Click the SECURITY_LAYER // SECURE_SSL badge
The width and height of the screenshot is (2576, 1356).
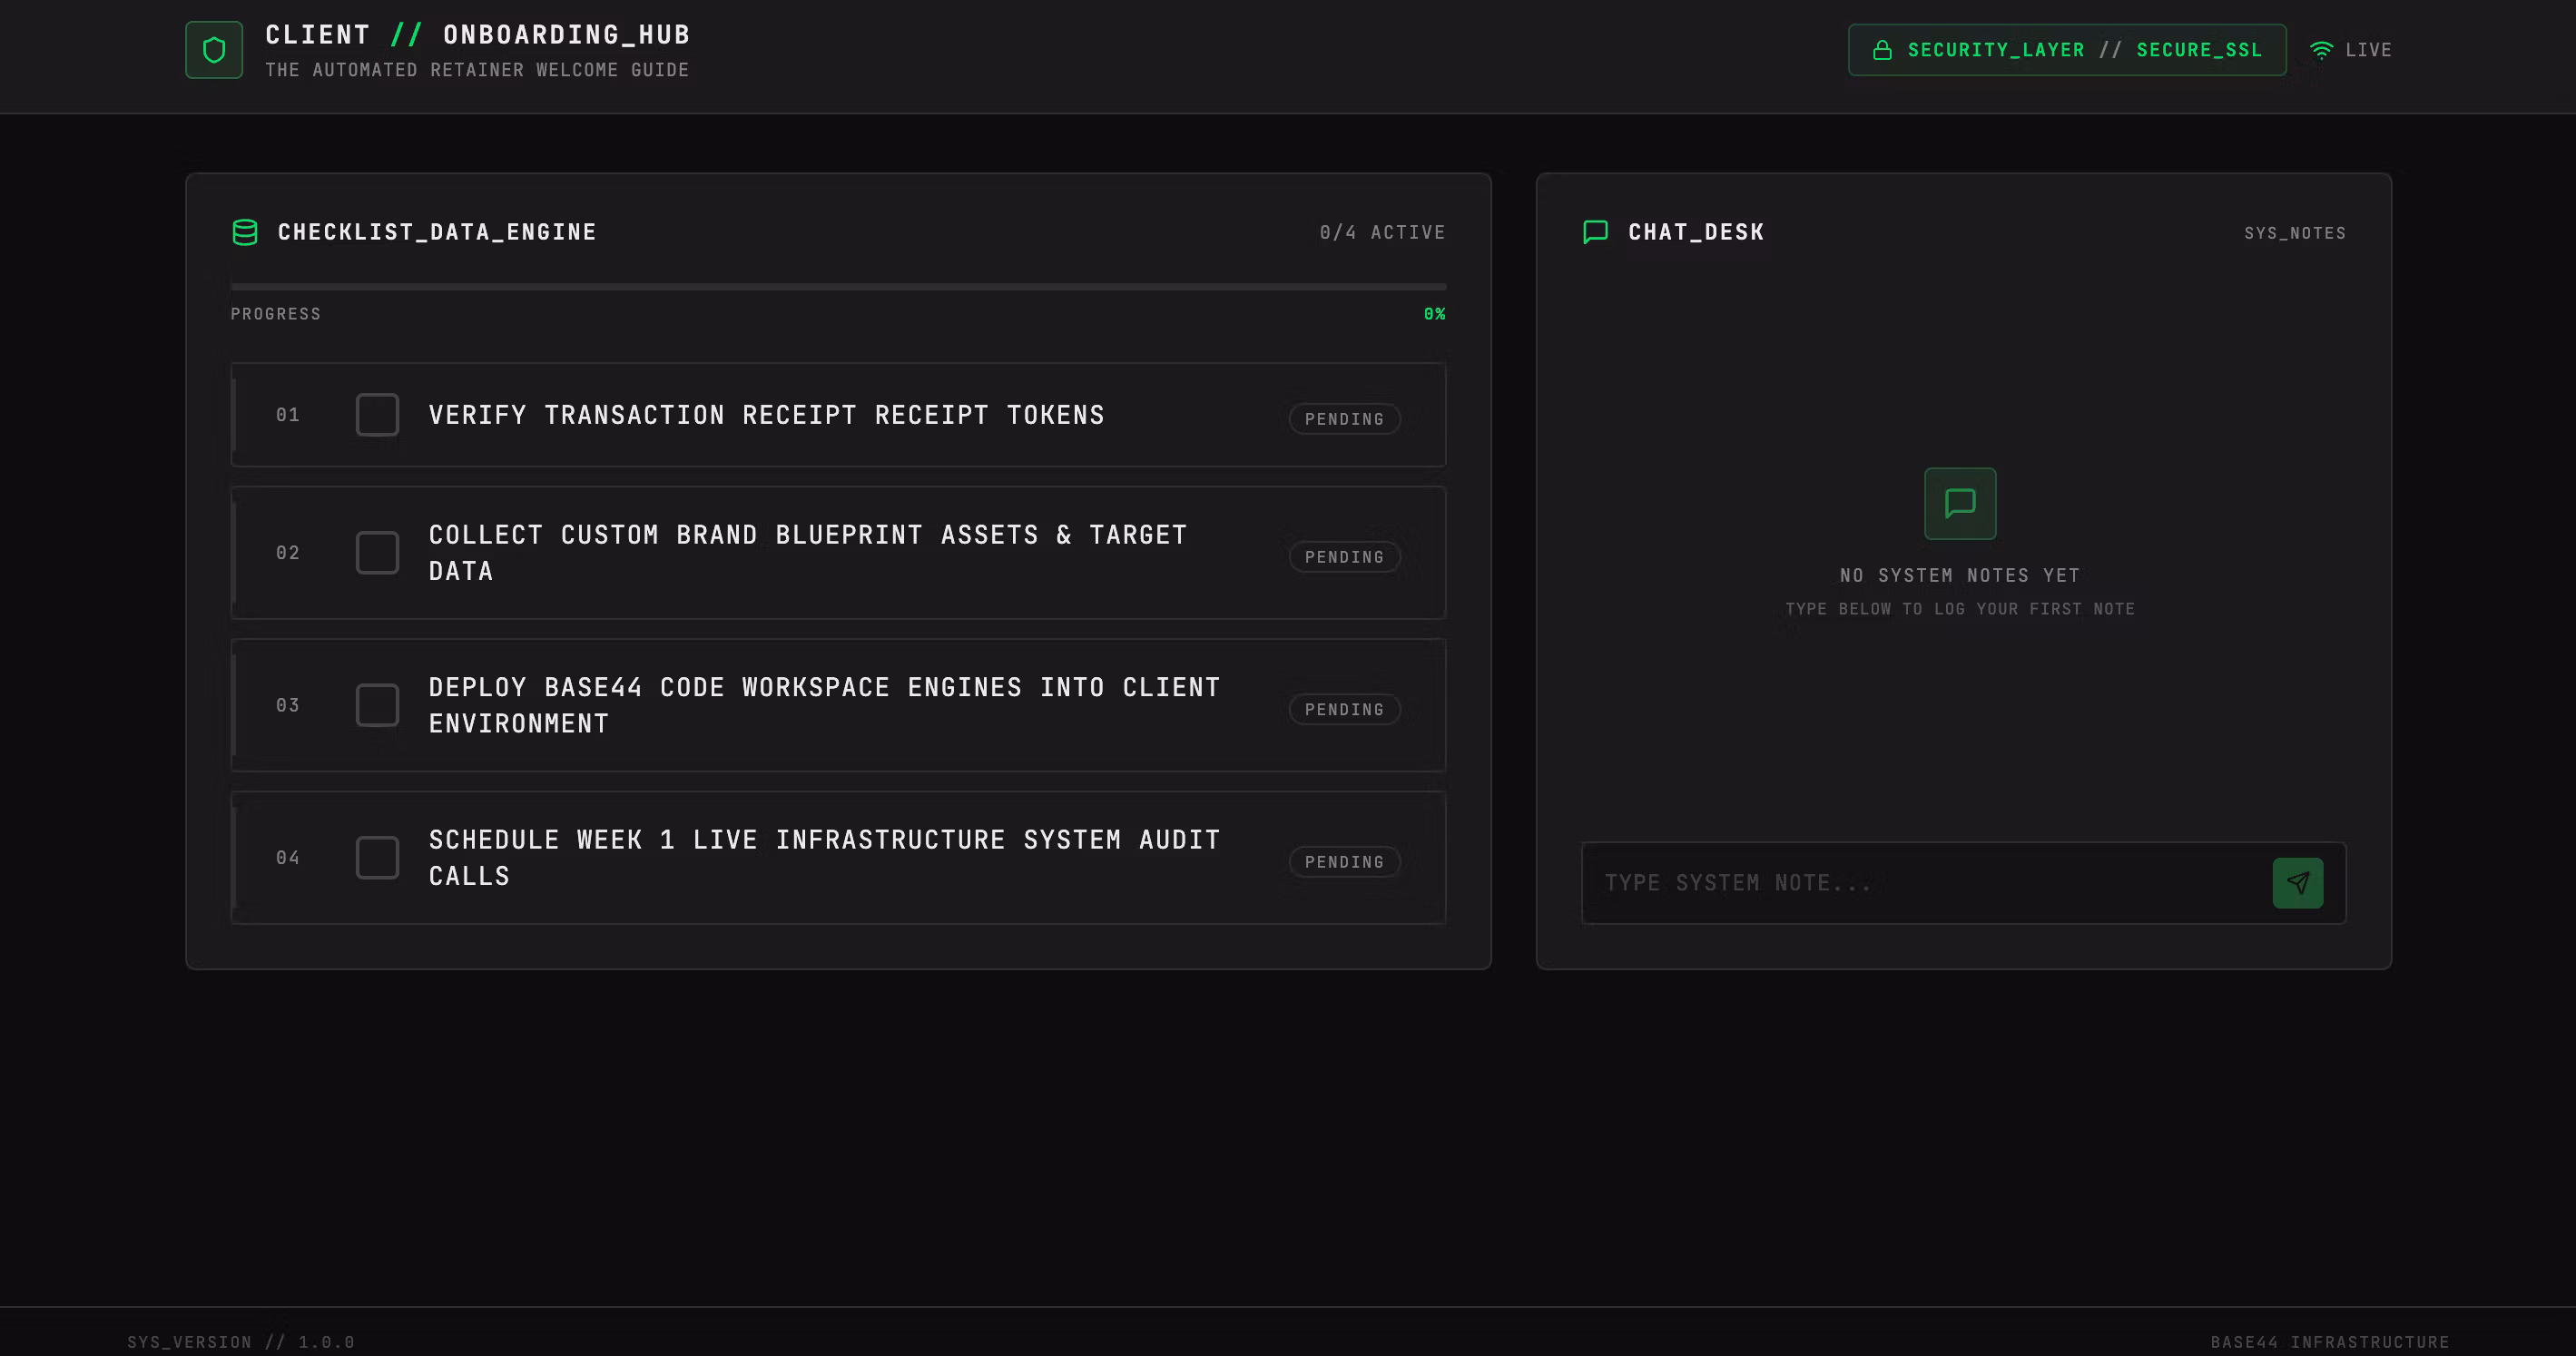point(2067,50)
